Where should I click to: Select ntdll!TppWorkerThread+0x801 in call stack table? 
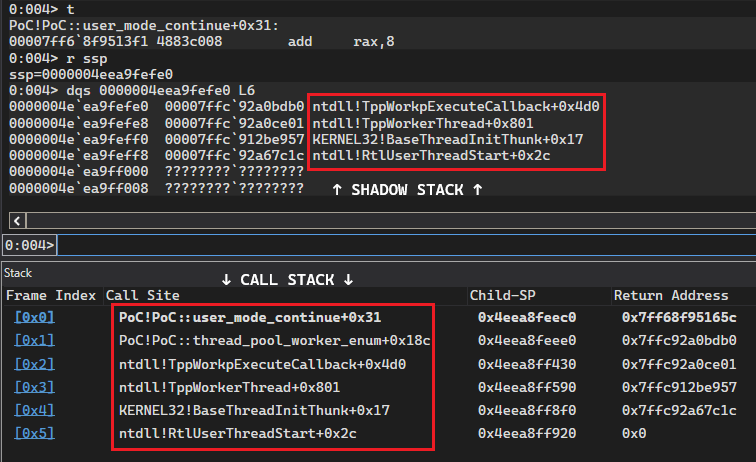[229, 387]
